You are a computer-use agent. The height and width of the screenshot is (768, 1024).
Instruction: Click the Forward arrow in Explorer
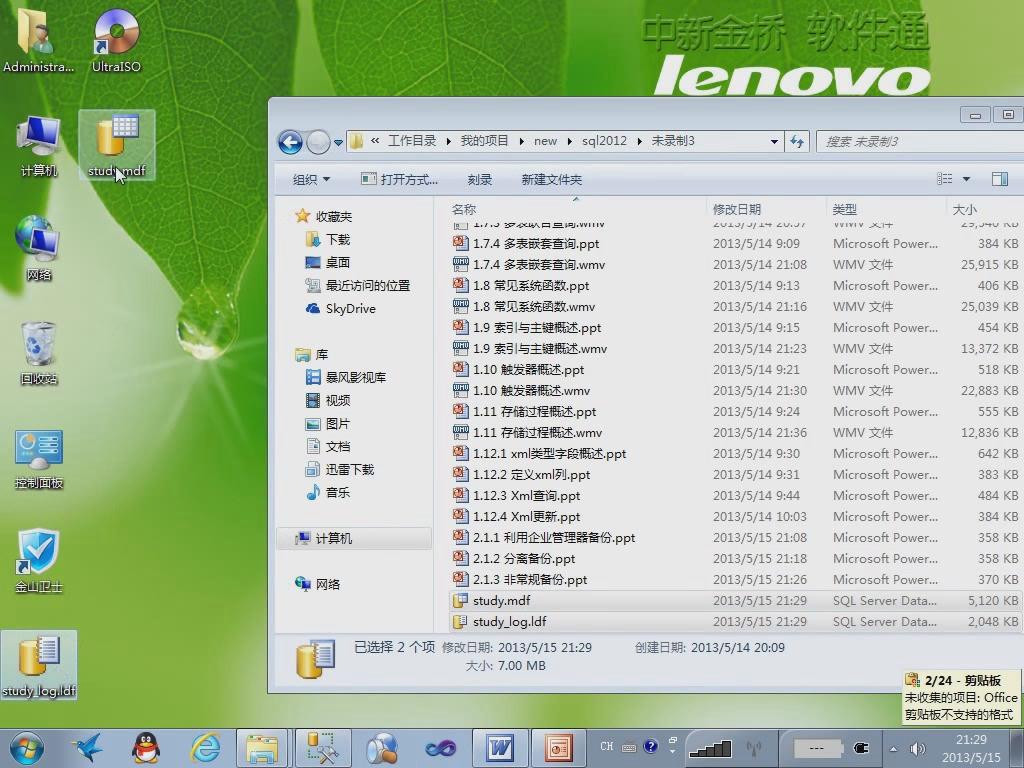[318, 142]
